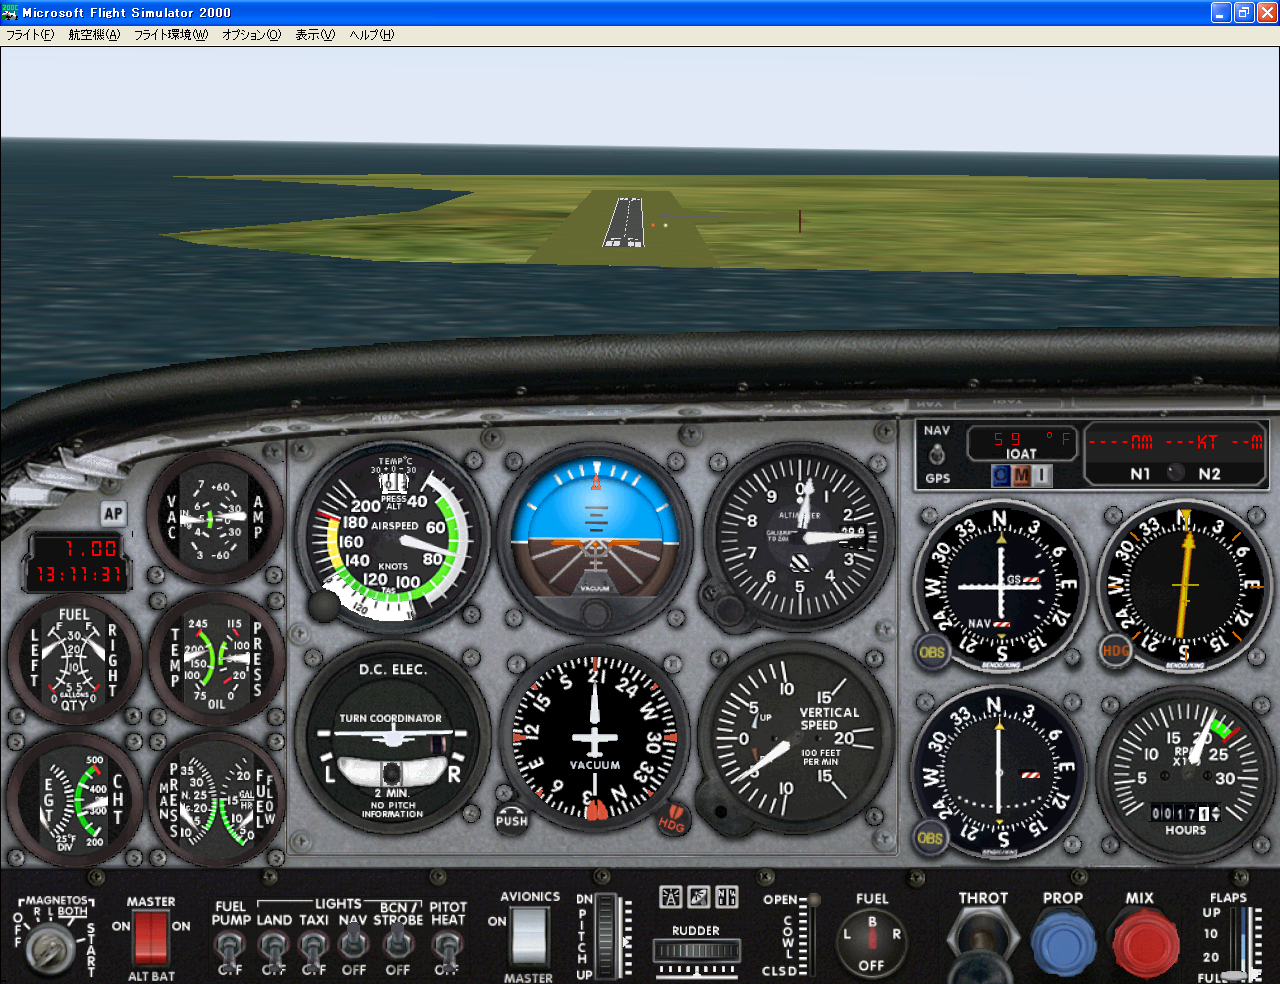
Task: Click the white I inner marker light
Action: coord(1041,476)
